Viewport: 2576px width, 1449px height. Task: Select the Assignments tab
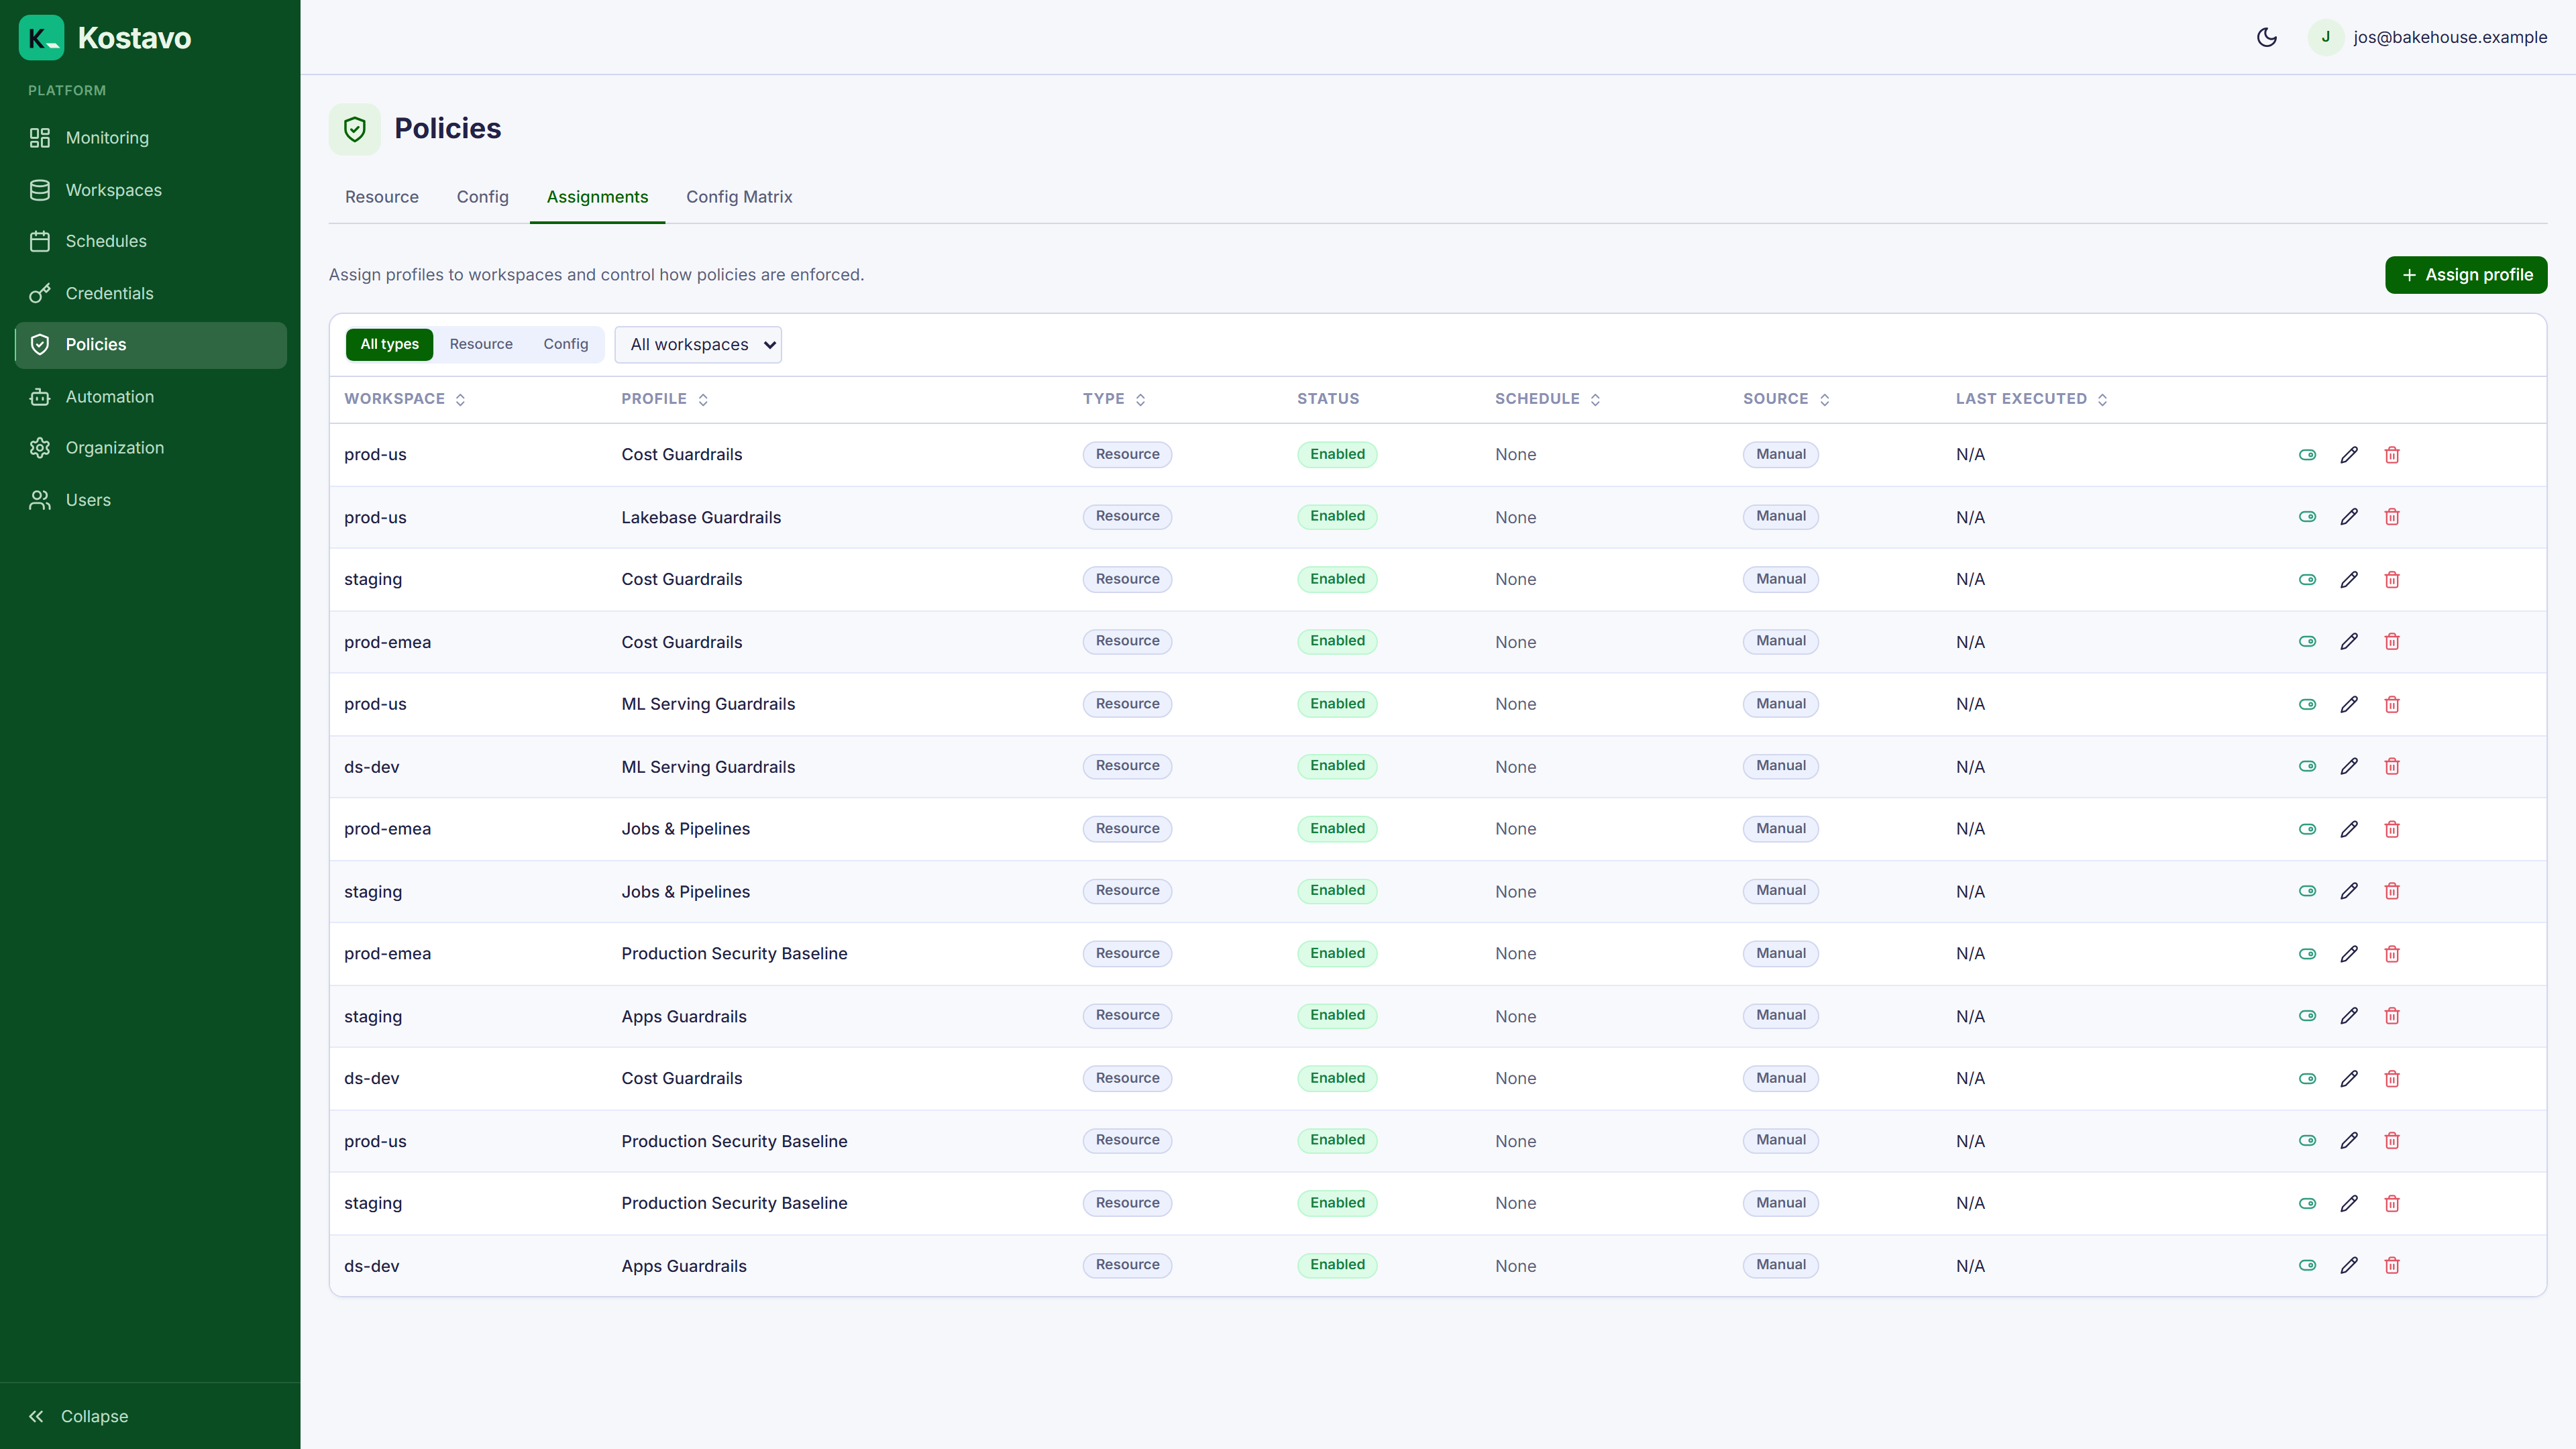[x=597, y=197]
